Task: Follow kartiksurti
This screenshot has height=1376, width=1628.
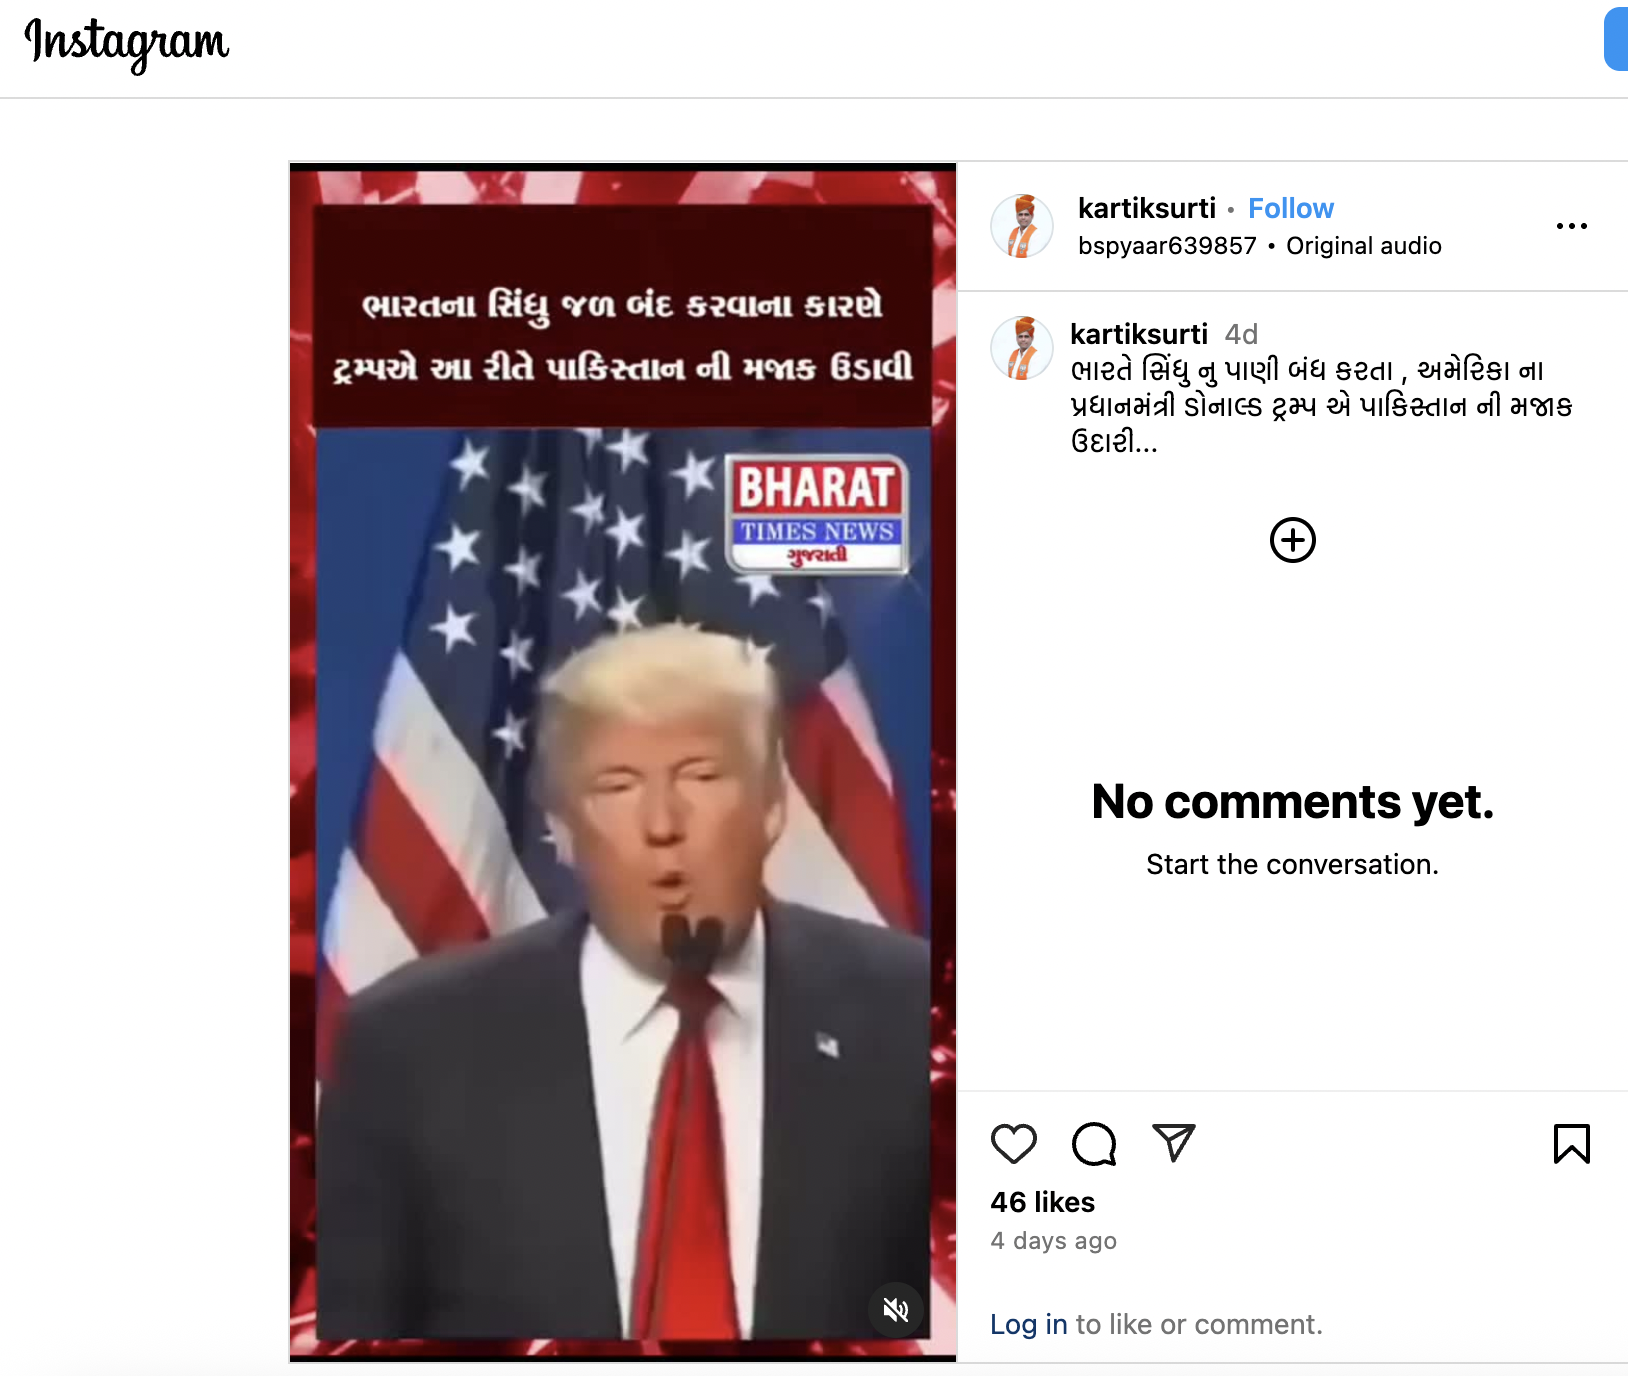Action: (1290, 208)
